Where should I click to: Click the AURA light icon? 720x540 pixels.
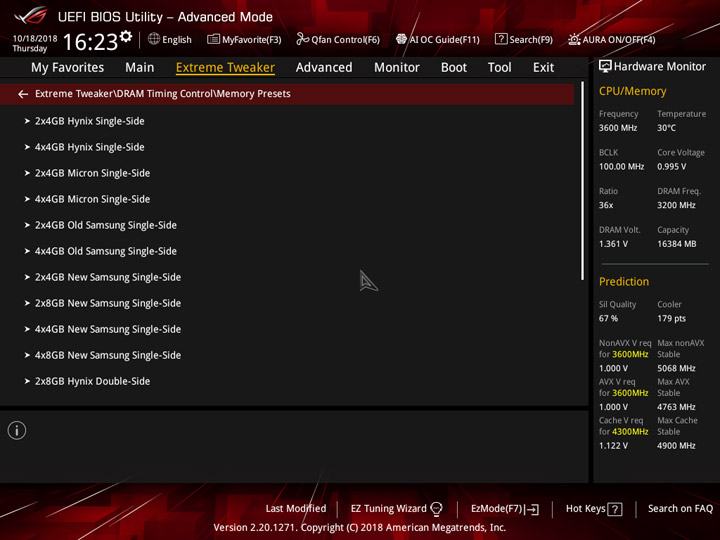(x=574, y=39)
